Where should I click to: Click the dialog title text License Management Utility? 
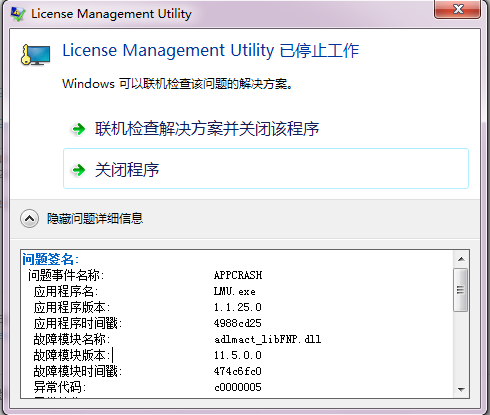tap(111, 14)
